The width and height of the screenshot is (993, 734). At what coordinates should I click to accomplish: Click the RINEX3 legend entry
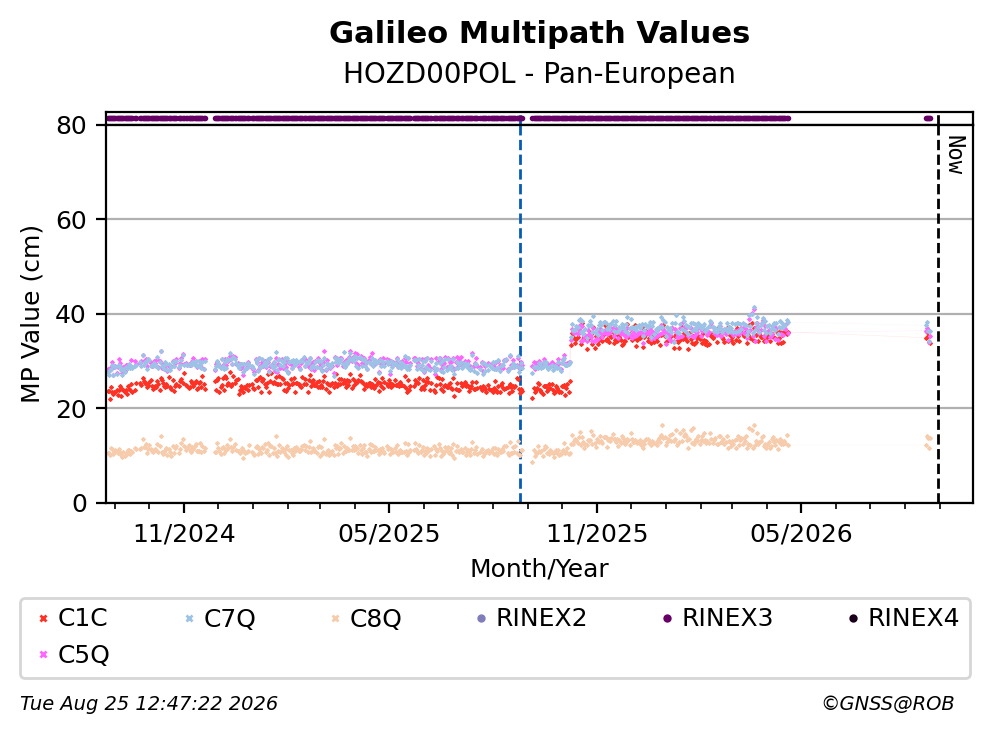(718, 617)
